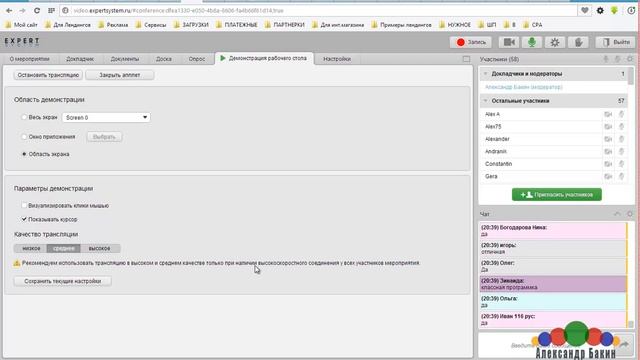Open the browser gear extension icon
Screen dimensions: 640x360
click(600, 11)
